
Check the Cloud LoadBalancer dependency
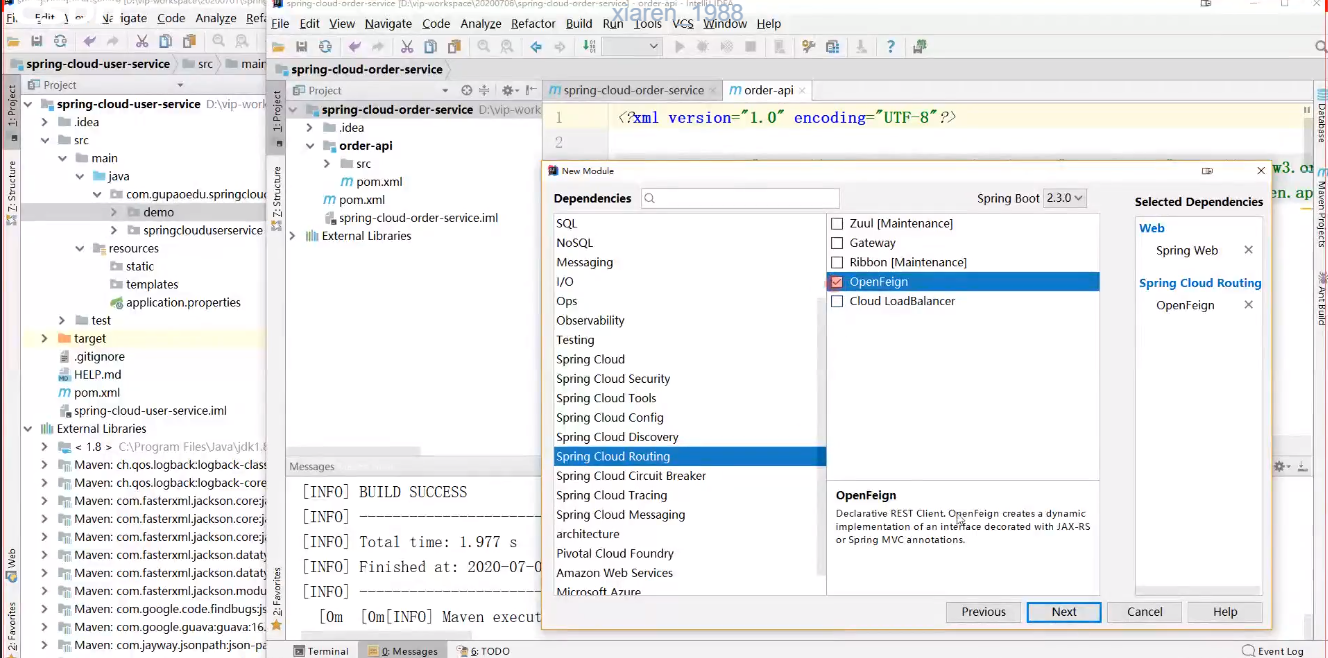coord(838,301)
